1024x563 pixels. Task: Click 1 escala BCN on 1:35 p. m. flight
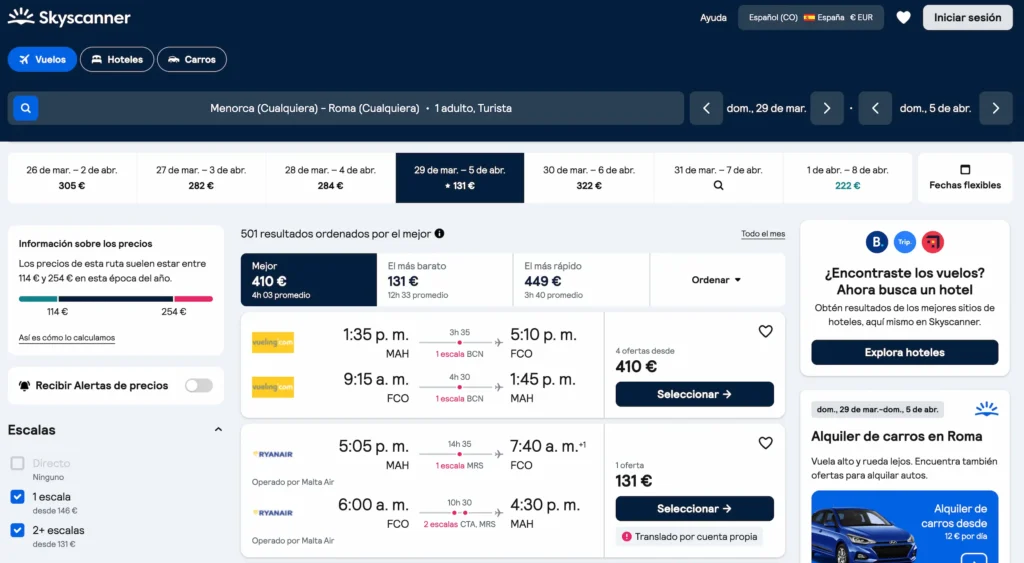point(460,354)
